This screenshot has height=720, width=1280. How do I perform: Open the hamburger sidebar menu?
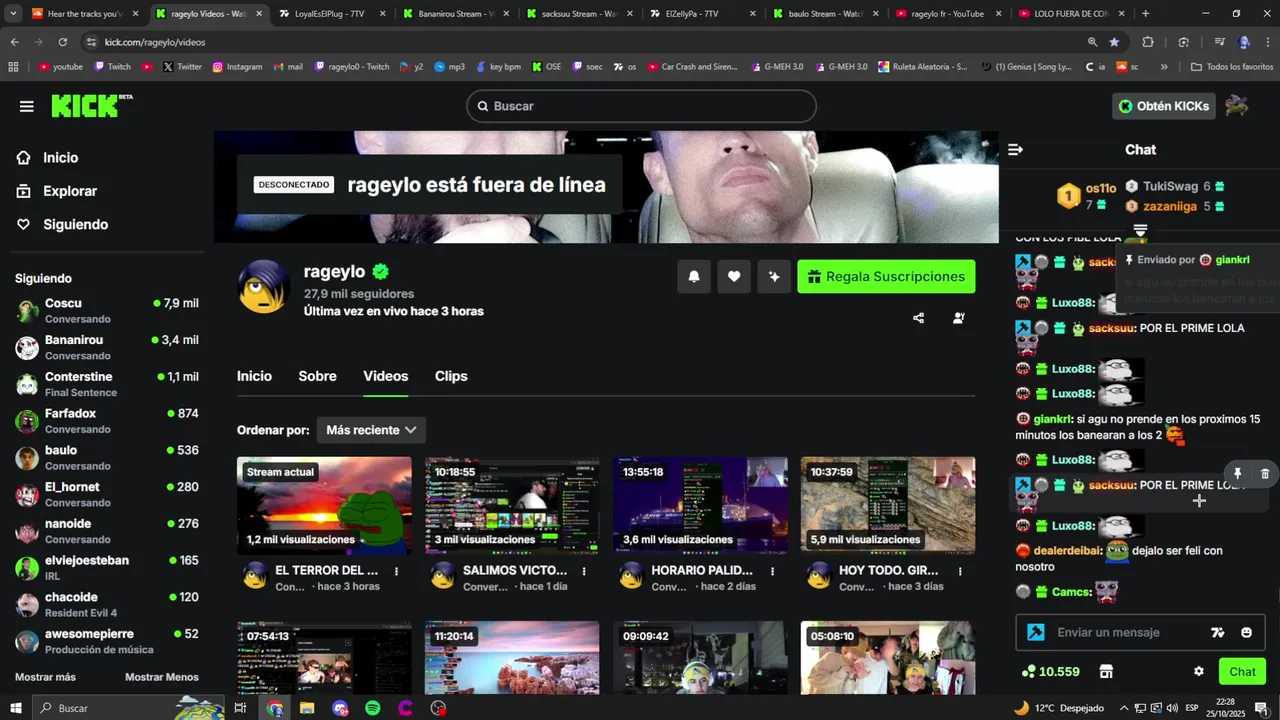point(27,106)
